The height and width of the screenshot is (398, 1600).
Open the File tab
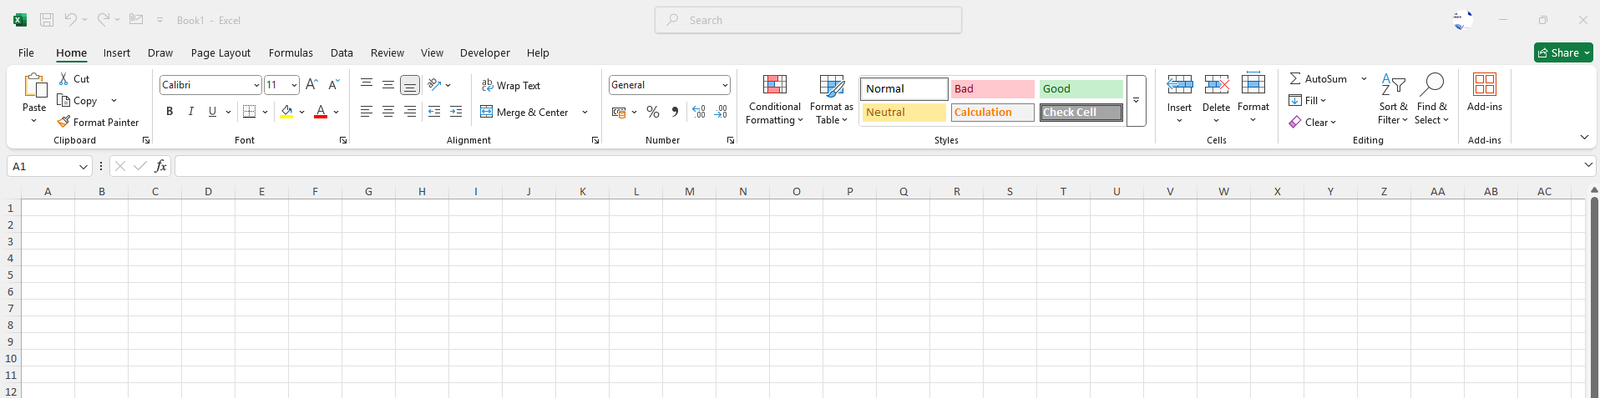26,53
